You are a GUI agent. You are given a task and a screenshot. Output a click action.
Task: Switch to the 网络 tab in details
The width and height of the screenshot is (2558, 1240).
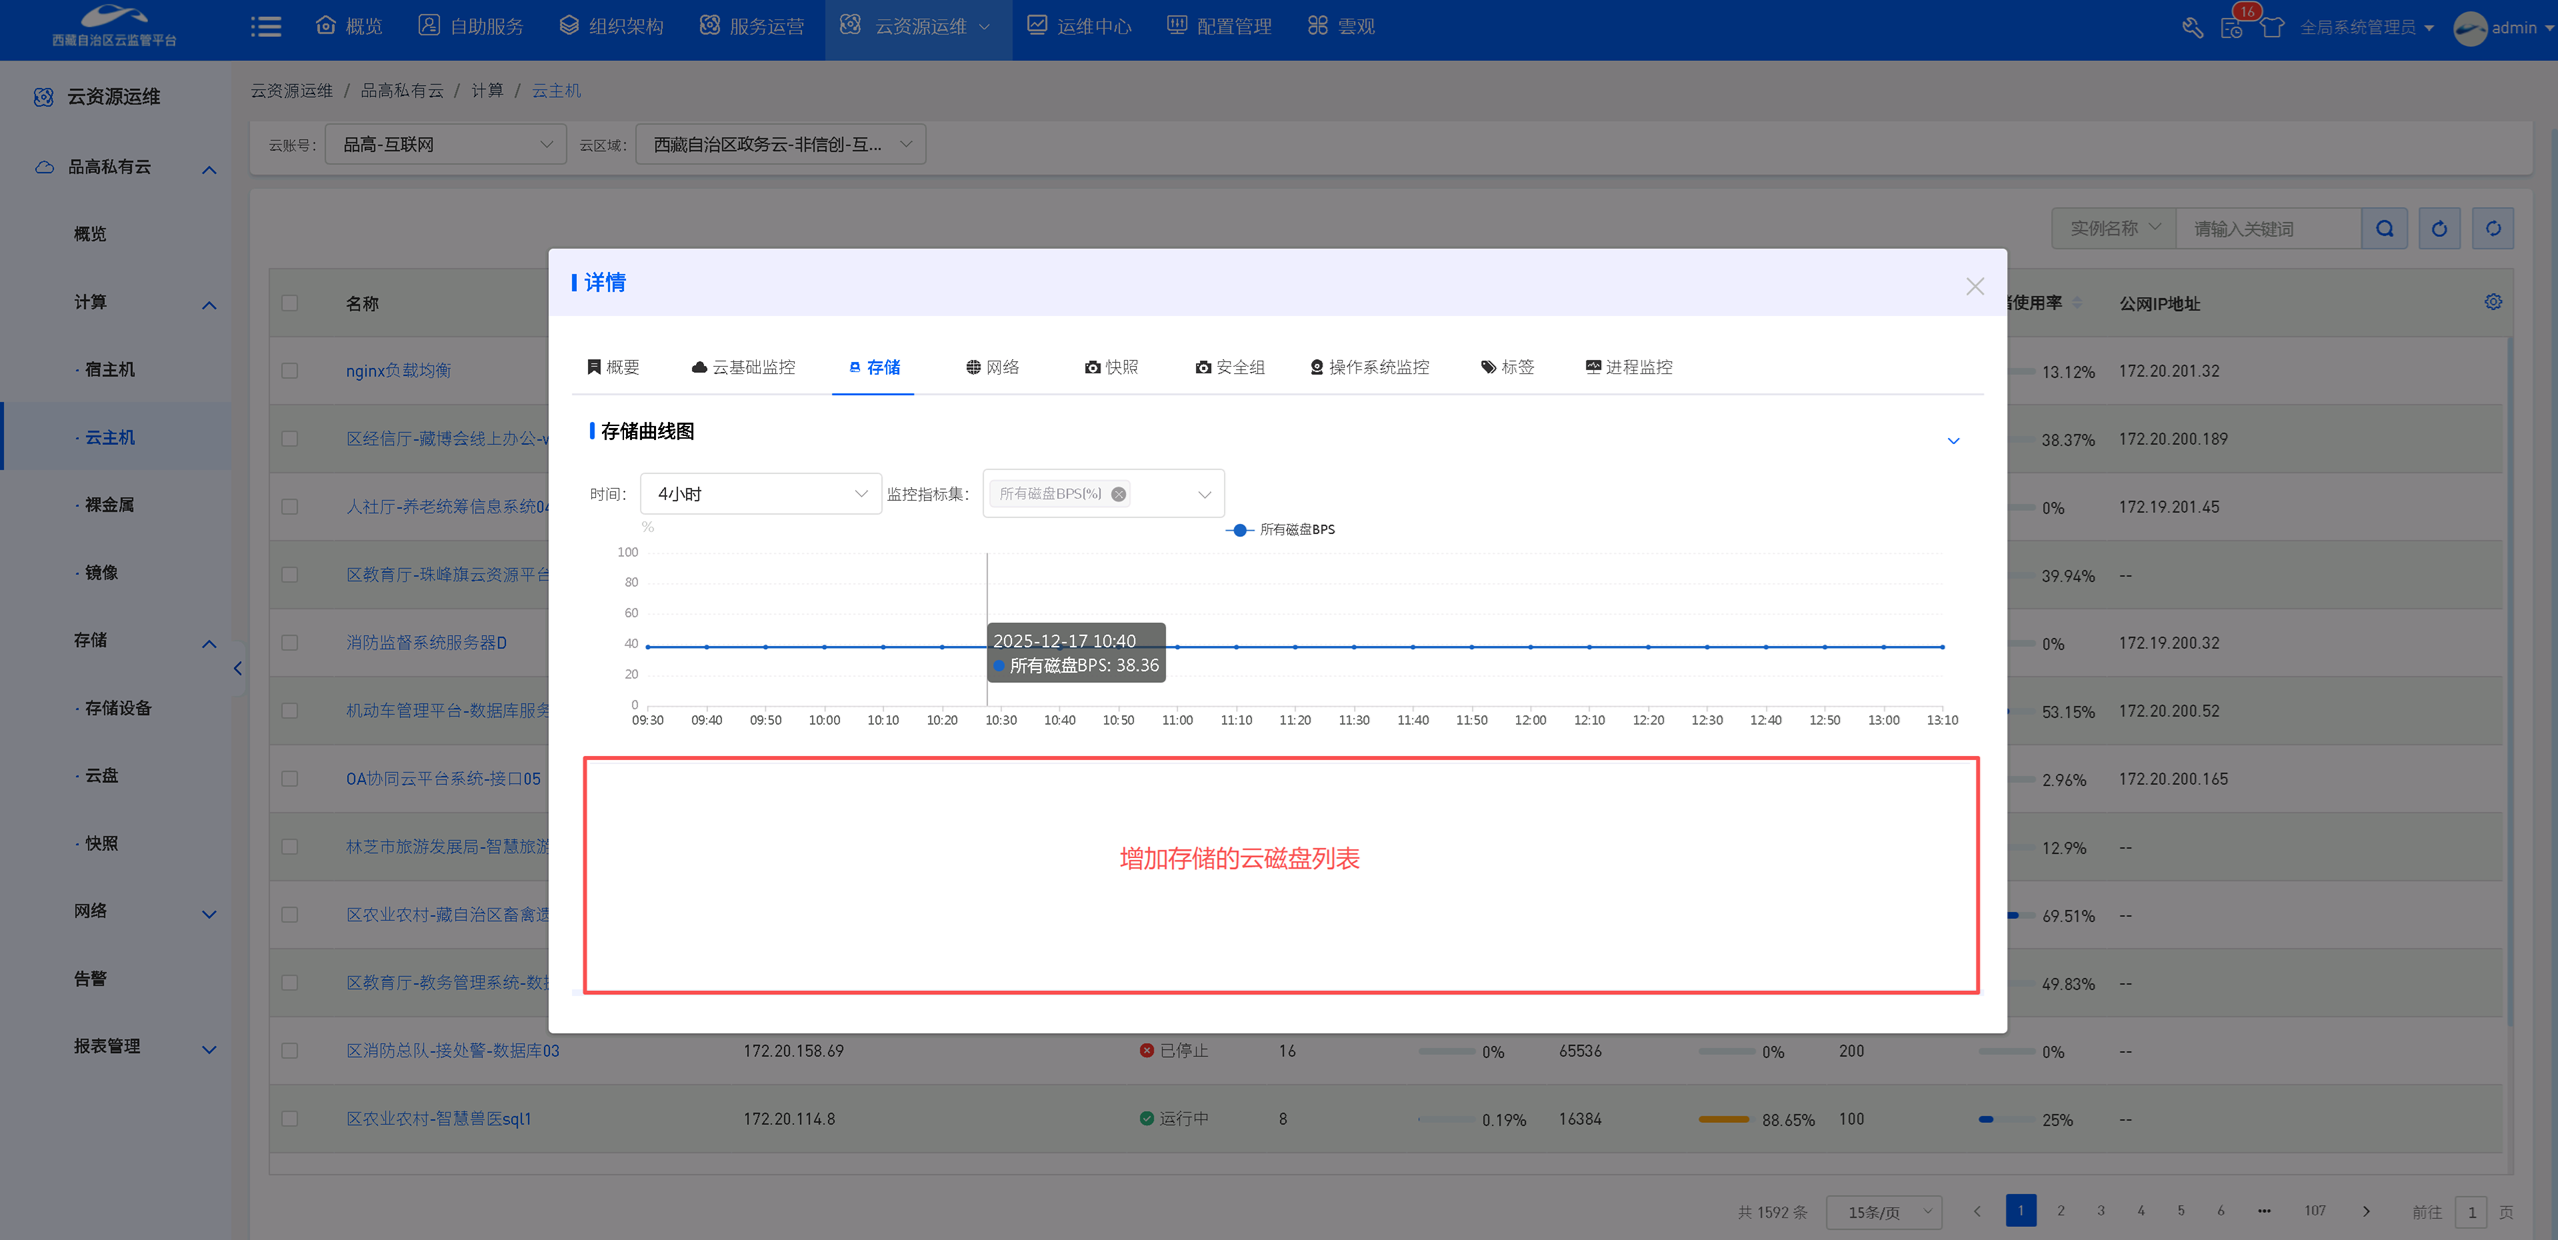pyautogui.click(x=992, y=367)
